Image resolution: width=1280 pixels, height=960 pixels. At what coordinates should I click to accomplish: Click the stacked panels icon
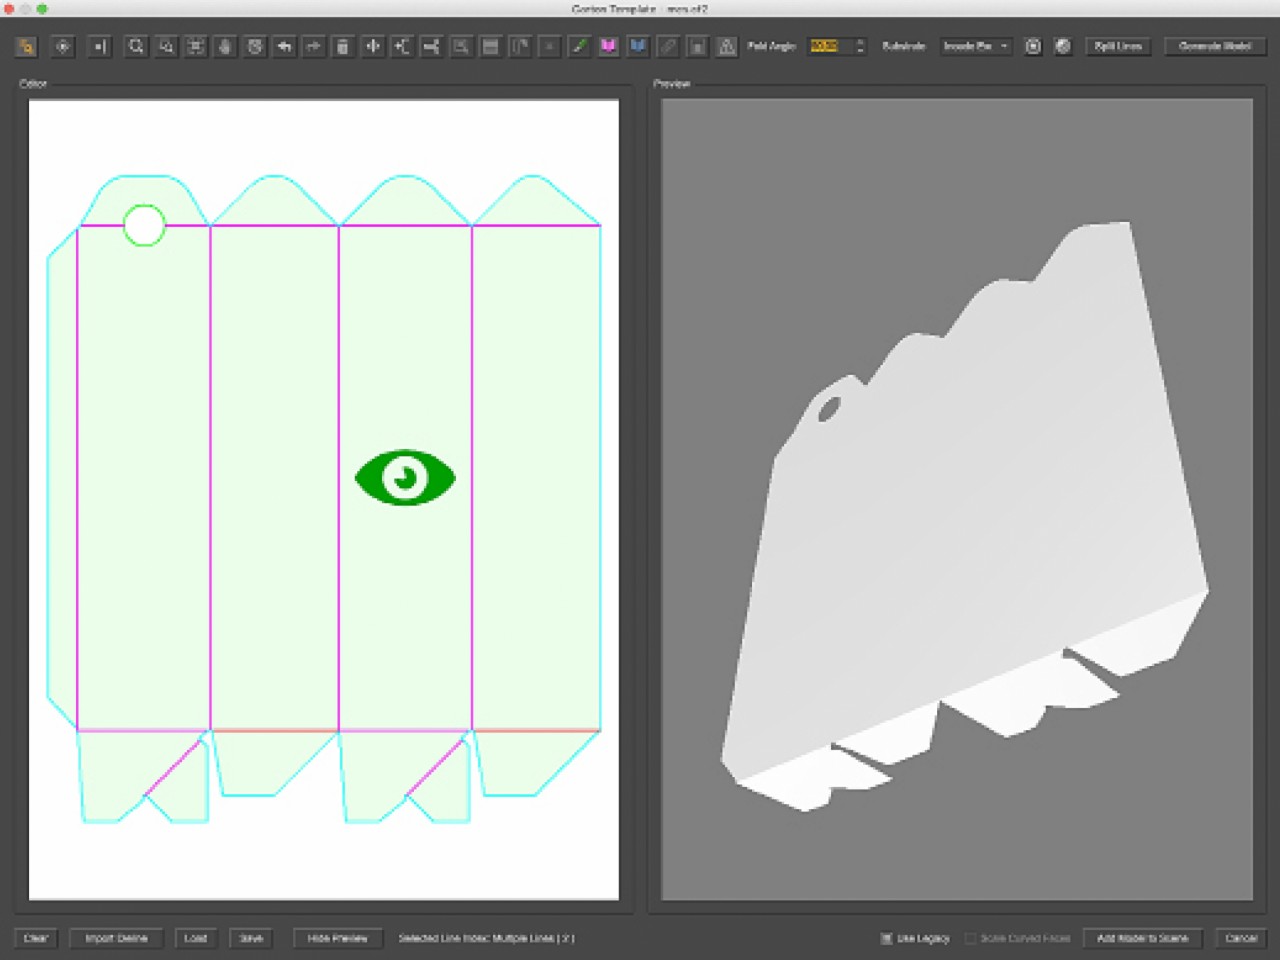[490, 46]
